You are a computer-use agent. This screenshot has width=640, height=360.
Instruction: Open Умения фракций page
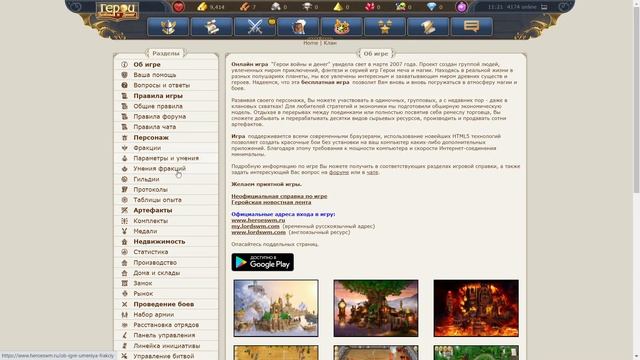pos(160,169)
